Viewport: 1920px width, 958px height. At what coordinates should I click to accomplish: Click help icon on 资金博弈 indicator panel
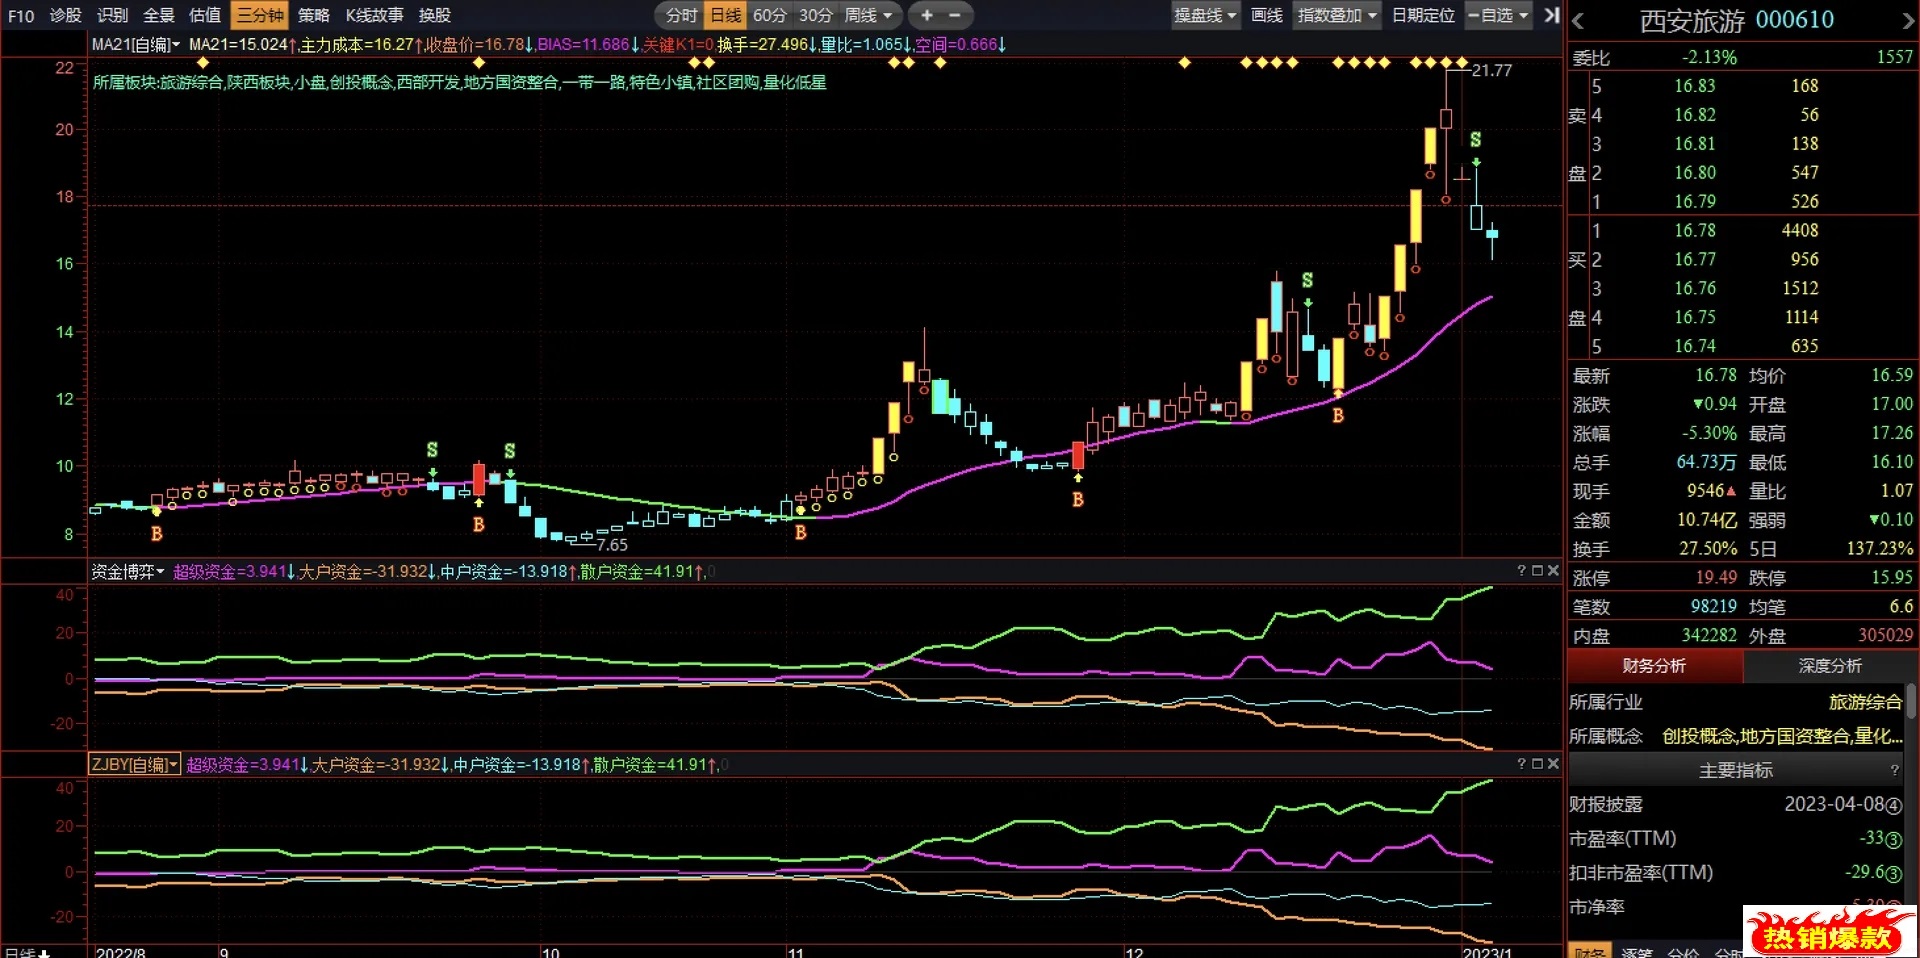click(x=1521, y=571)
